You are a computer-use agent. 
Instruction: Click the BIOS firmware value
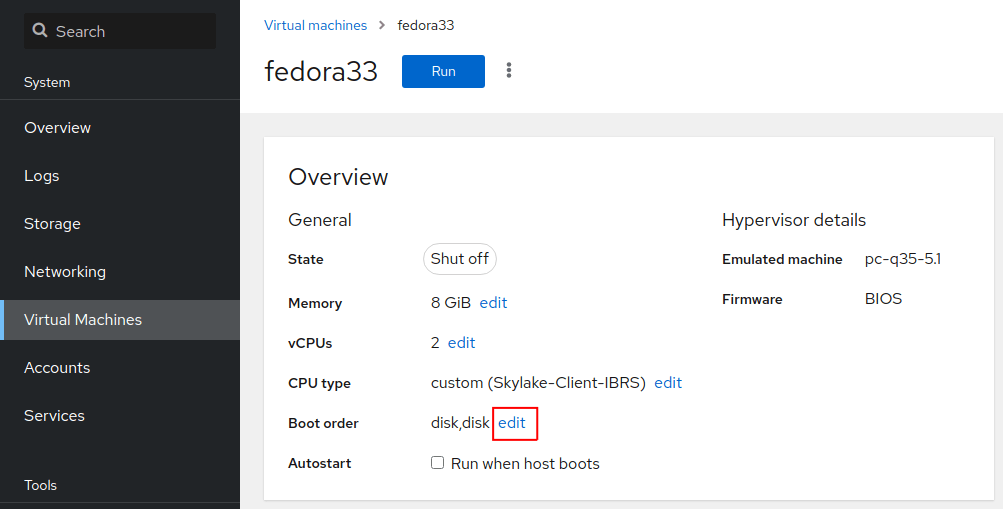point(883,299)
